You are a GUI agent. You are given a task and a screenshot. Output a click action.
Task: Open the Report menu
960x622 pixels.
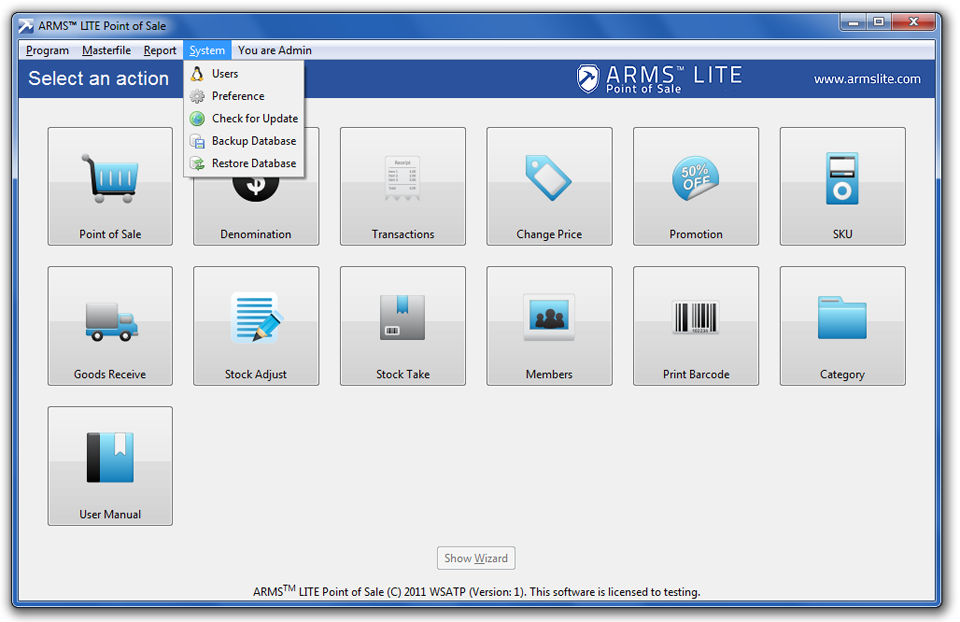tap(160, 50)
